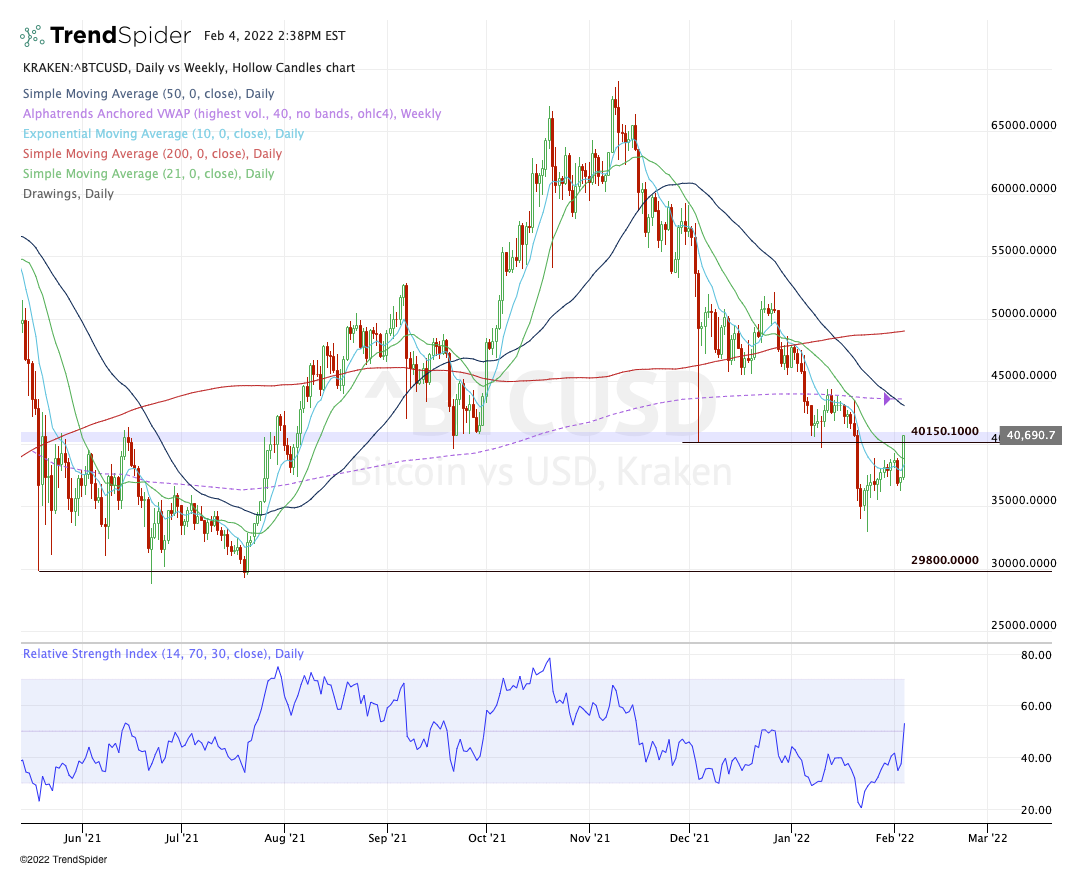Click the 29800.0000 support line label
Screen dimensions: 1082x869
tap(944, 560)
